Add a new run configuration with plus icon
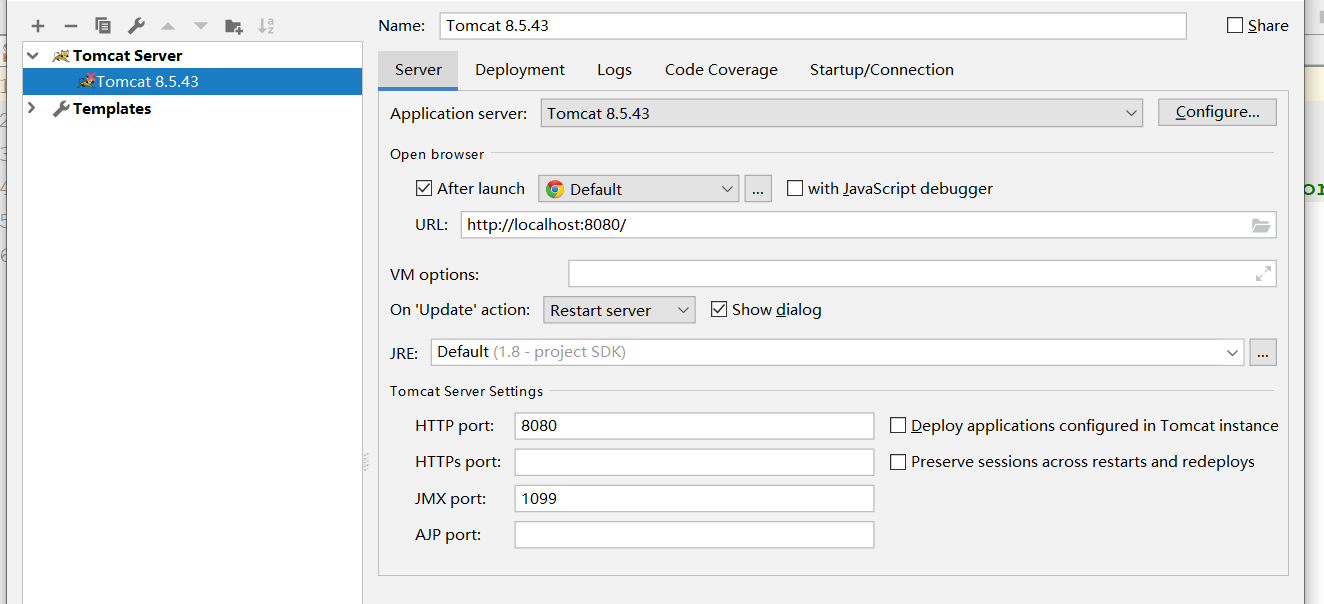The image size is (1324, 604). tap(38, 26)
